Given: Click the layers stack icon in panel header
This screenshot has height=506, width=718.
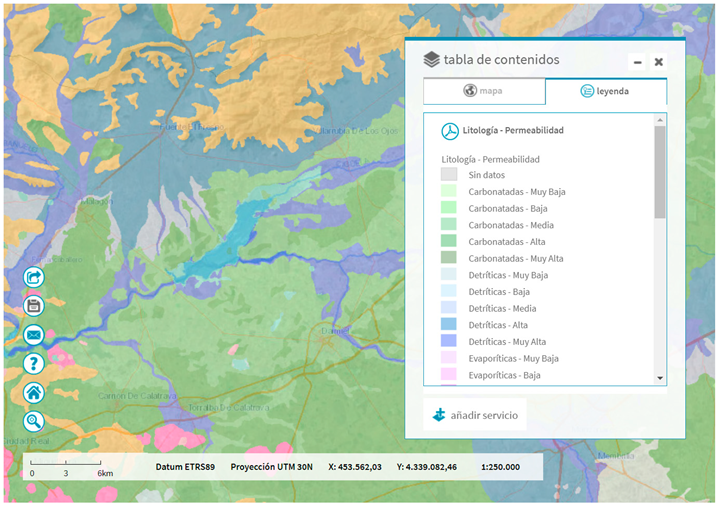Looking at the screenshot, I should (431, 60).
